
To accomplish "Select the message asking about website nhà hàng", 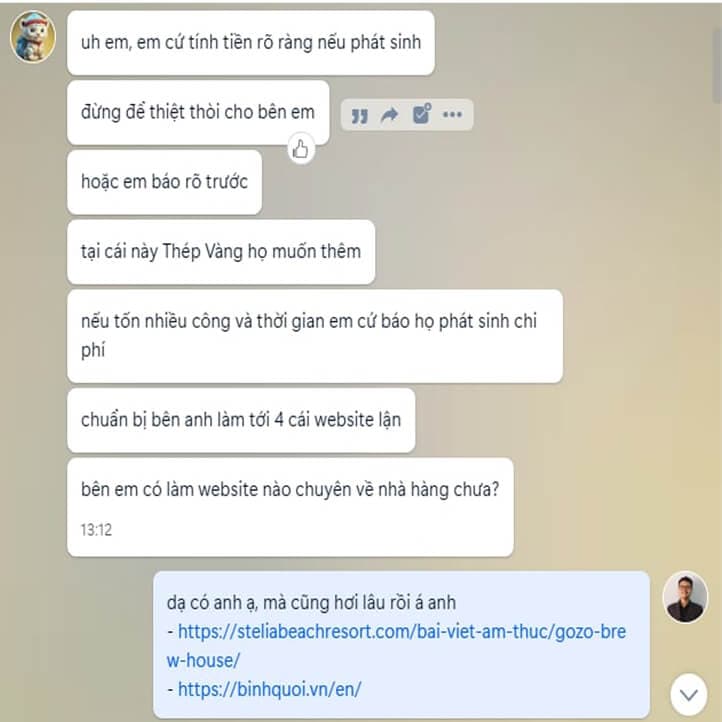I will tap(290, 507).
